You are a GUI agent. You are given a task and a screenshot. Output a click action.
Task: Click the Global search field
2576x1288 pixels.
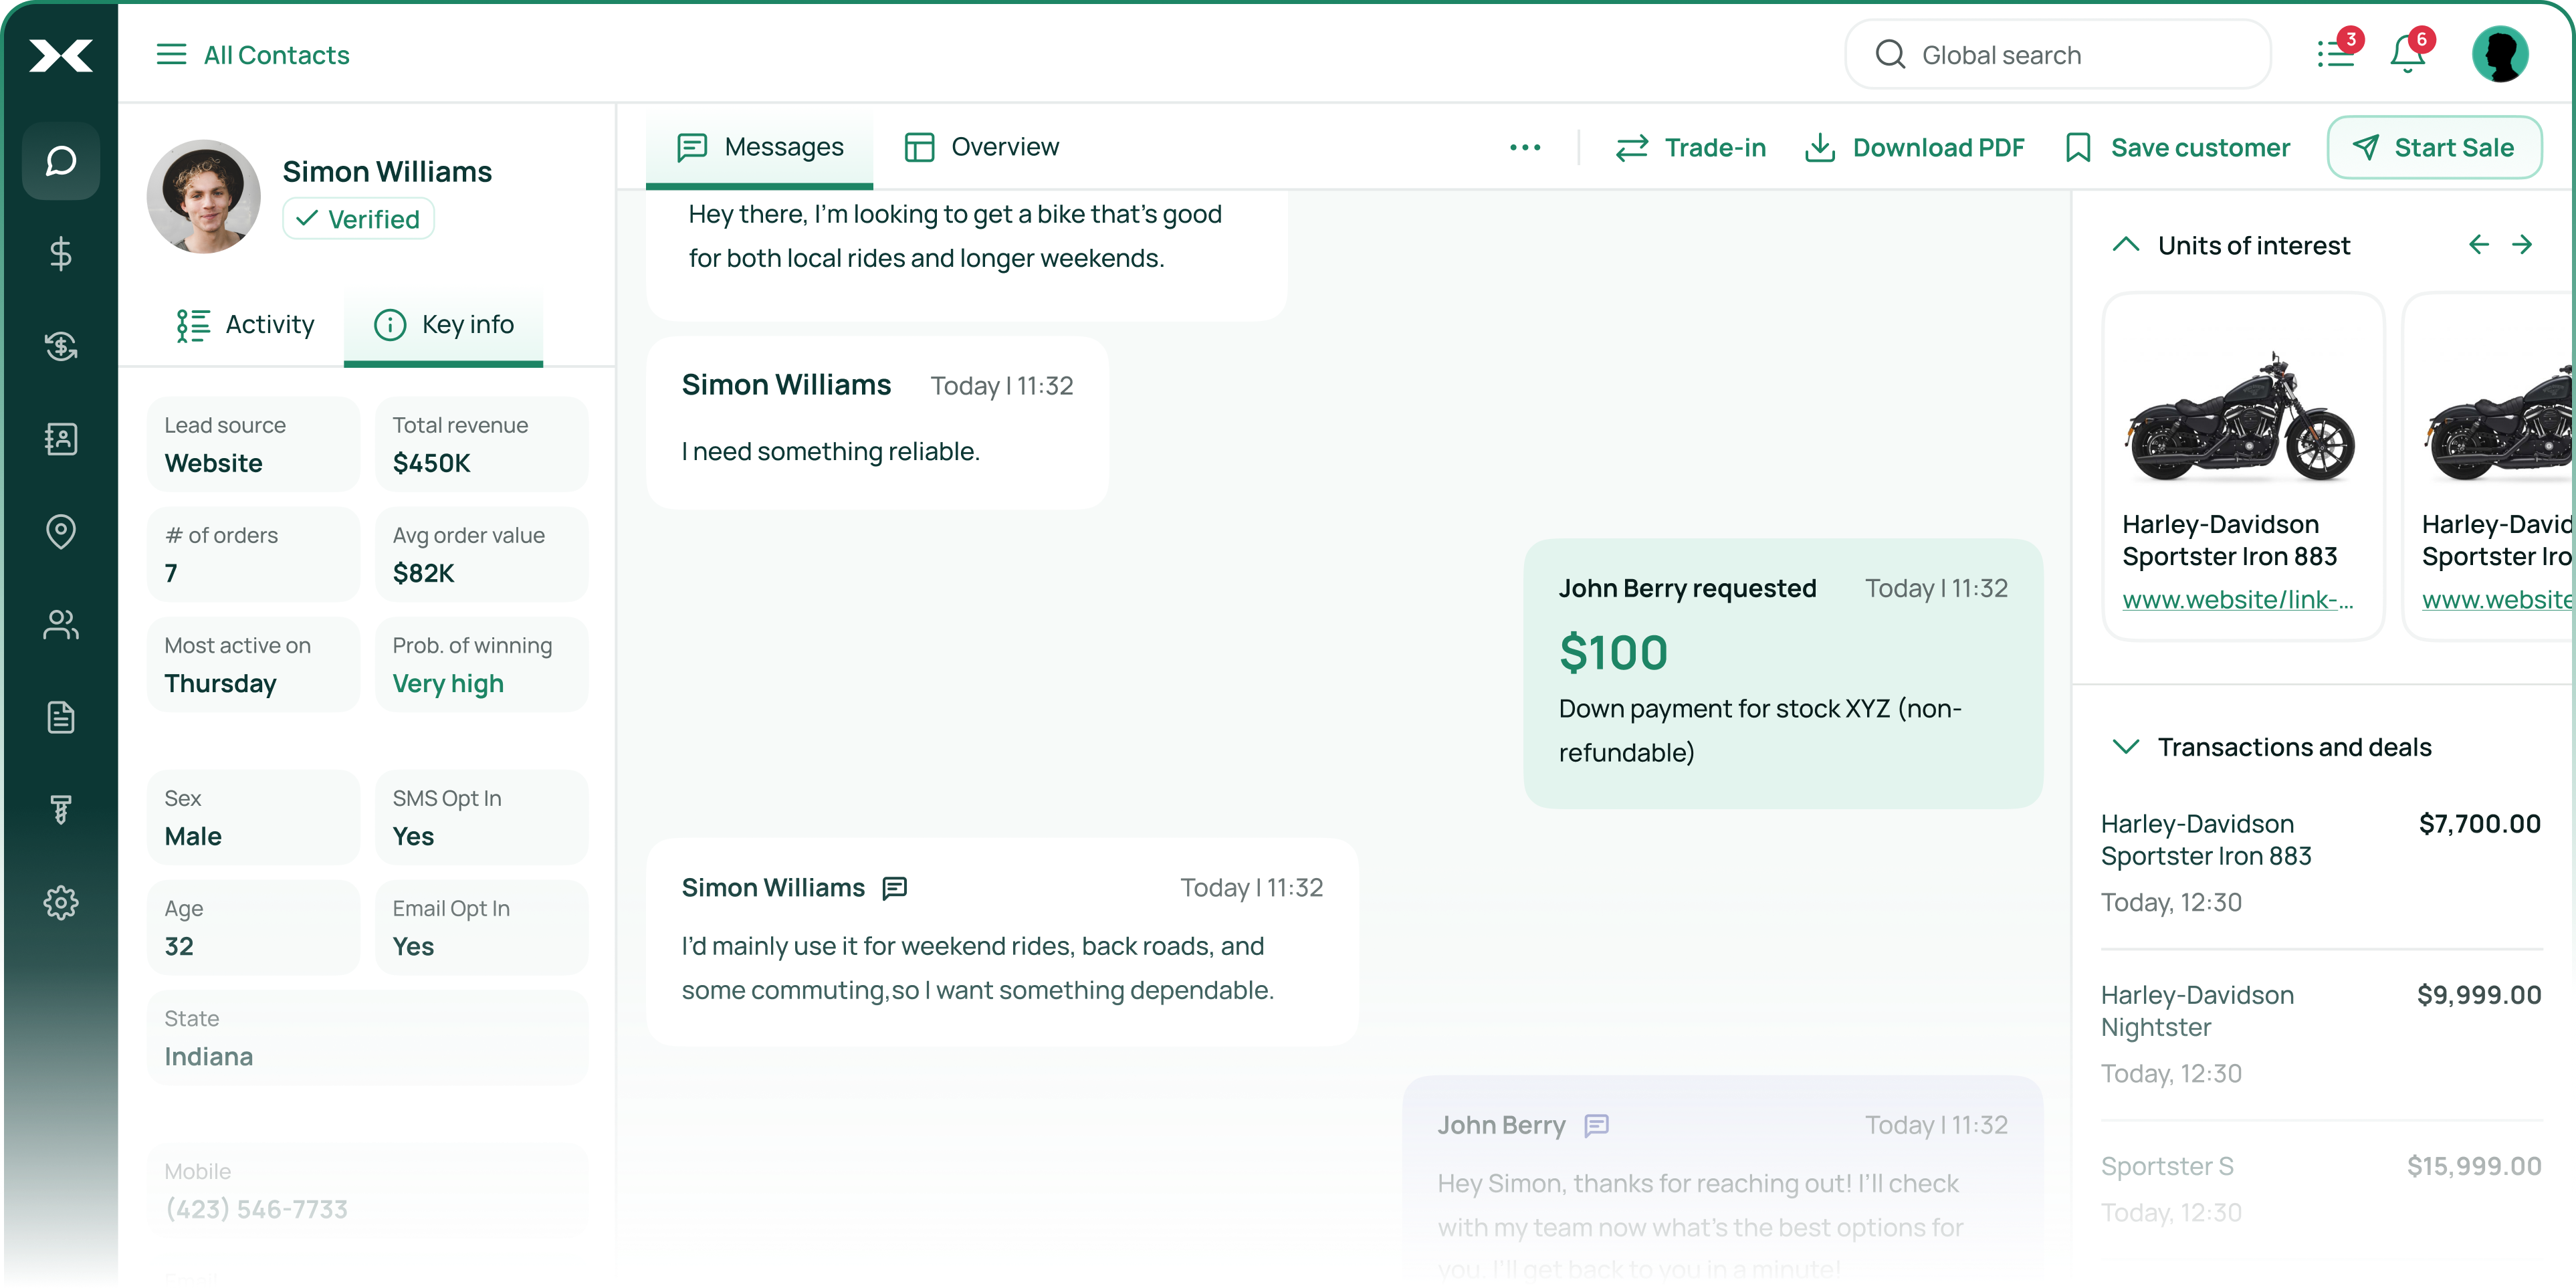(x=2057, y=54)
